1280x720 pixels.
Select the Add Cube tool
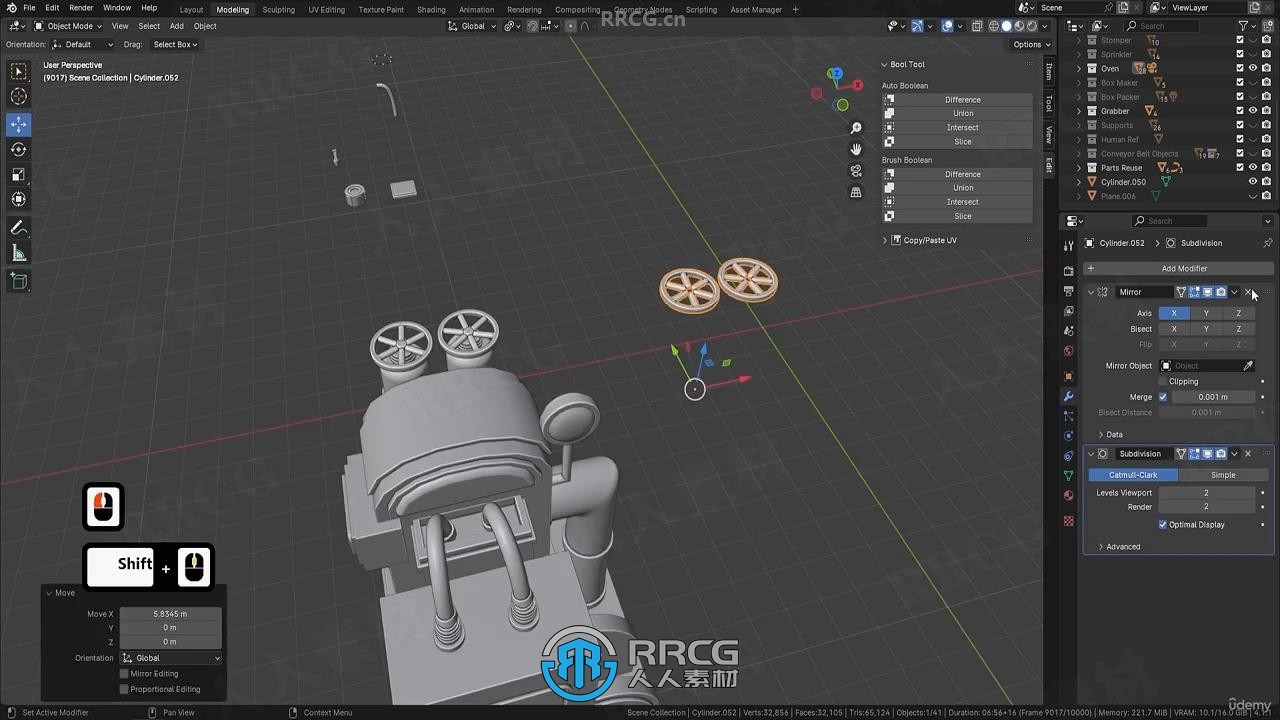[x=19, y=282]
